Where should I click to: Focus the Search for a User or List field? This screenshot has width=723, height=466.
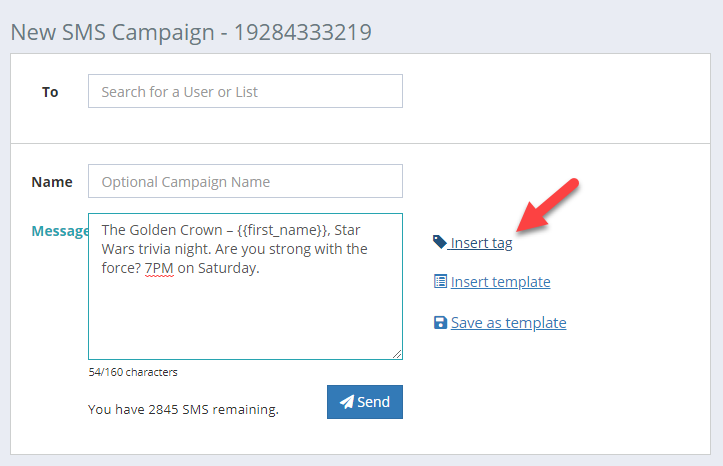click(245, 91)
